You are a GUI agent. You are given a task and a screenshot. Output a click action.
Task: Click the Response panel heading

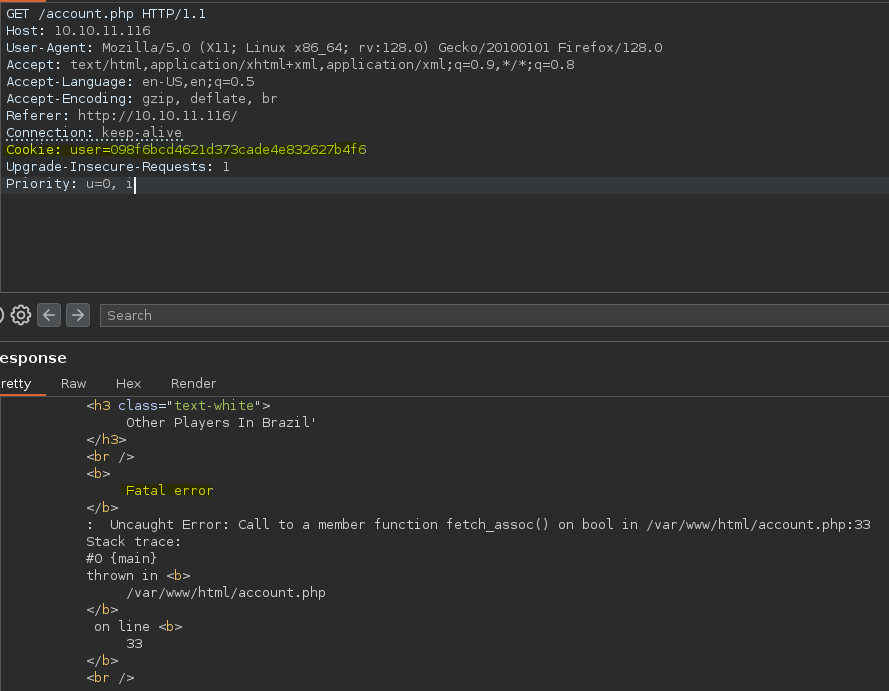pyautogui.click(x=33, y=358)
